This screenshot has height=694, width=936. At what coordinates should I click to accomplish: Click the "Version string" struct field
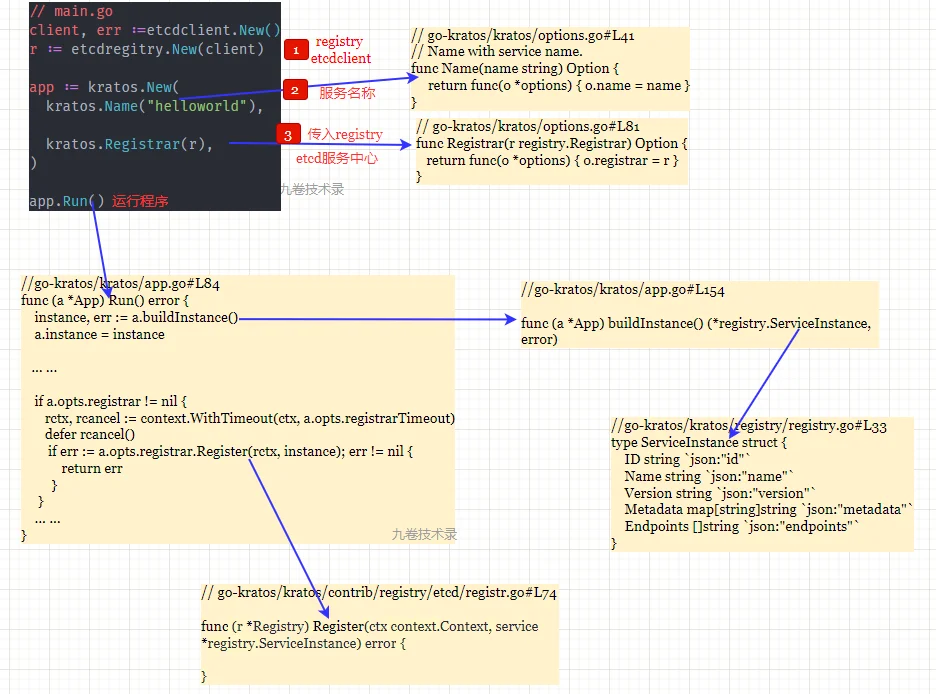tap(720, 493)
